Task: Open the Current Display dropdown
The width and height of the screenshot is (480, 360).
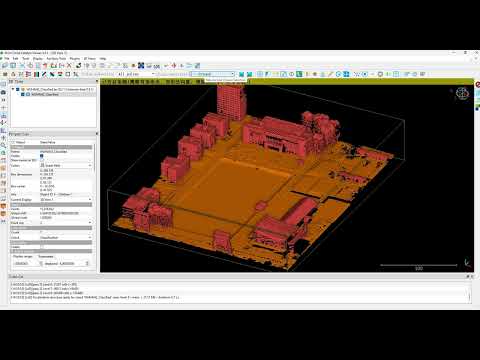Action: [66, 199]
